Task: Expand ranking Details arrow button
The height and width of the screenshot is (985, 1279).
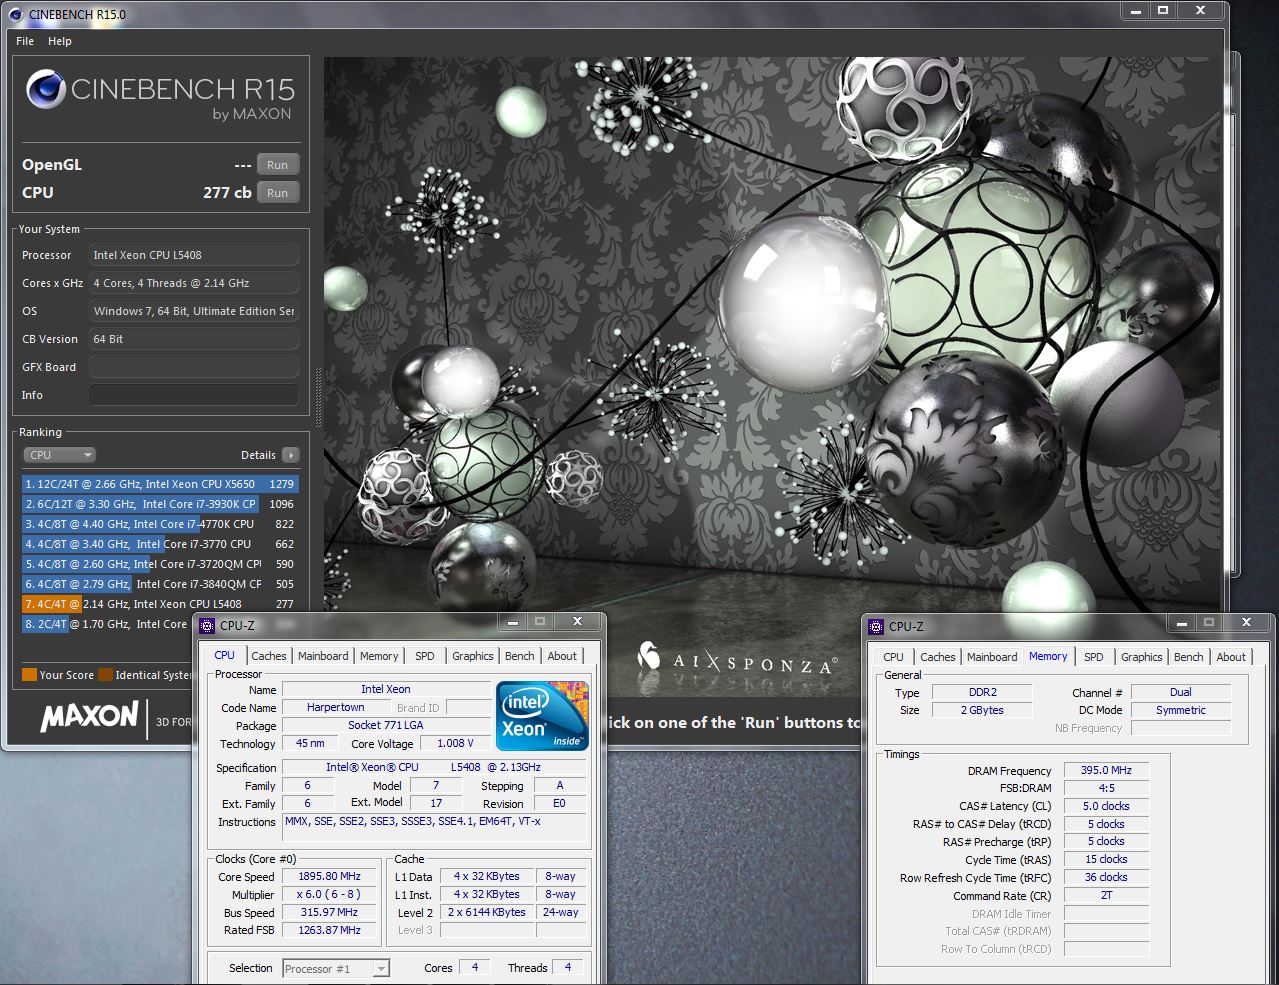Action: 291,455
